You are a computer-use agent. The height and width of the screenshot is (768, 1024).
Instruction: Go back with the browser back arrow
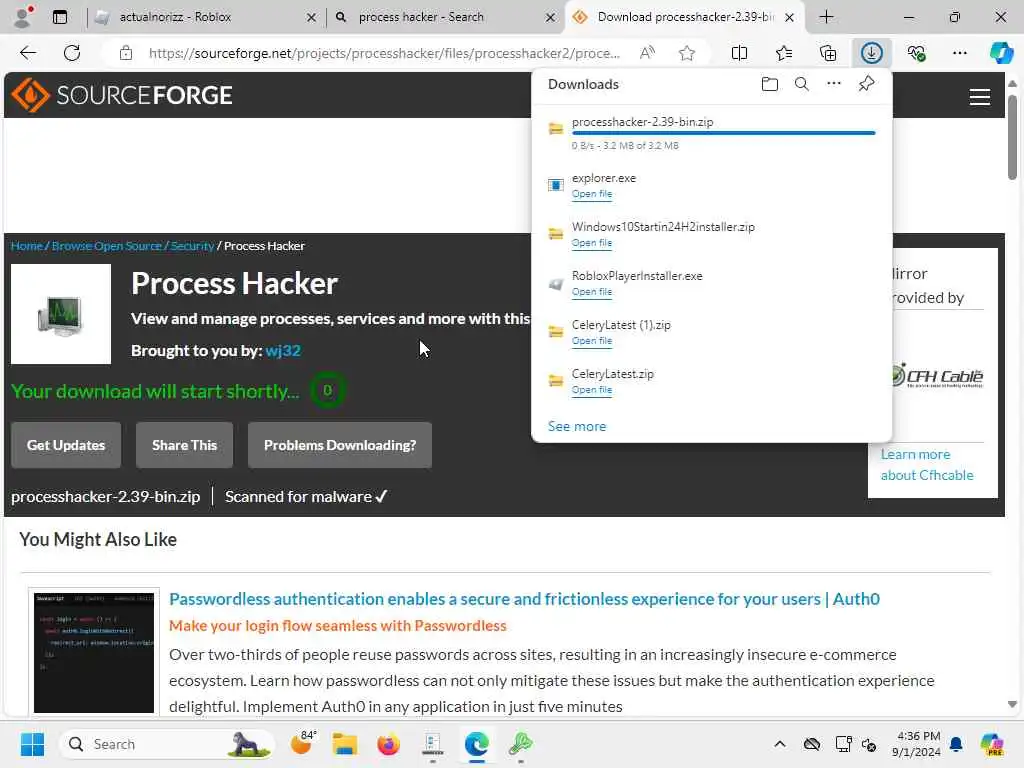coord(28,53)
